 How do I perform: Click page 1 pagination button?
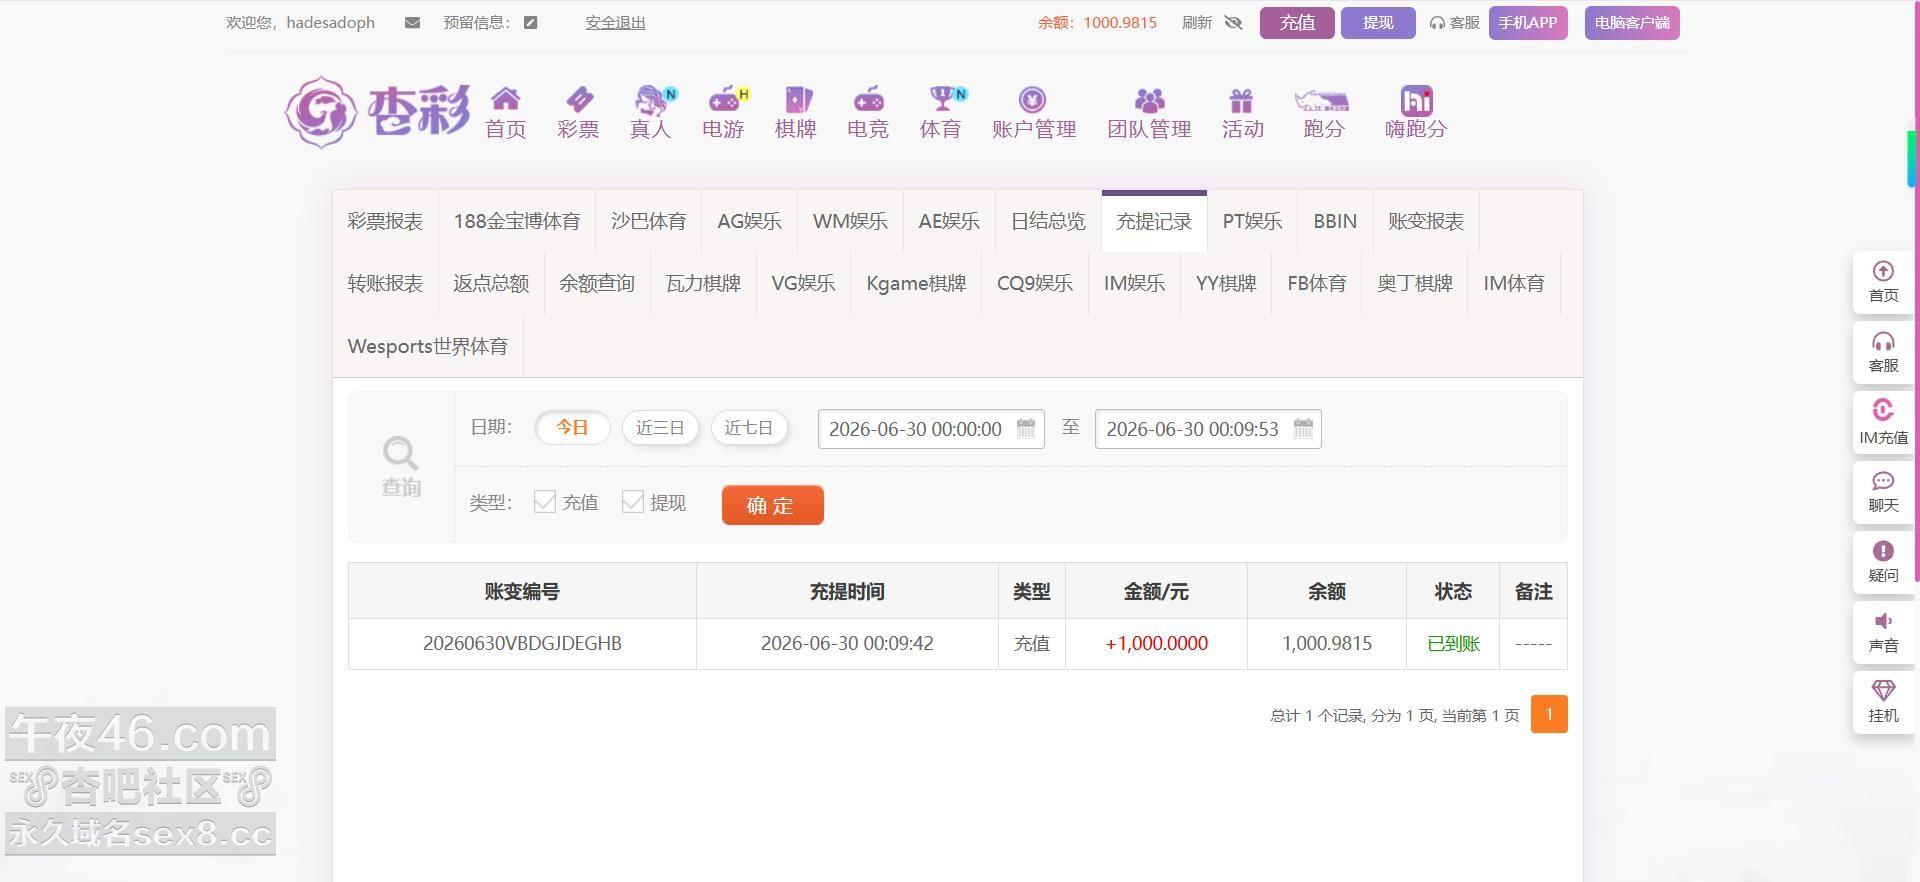pos(1549,714)
